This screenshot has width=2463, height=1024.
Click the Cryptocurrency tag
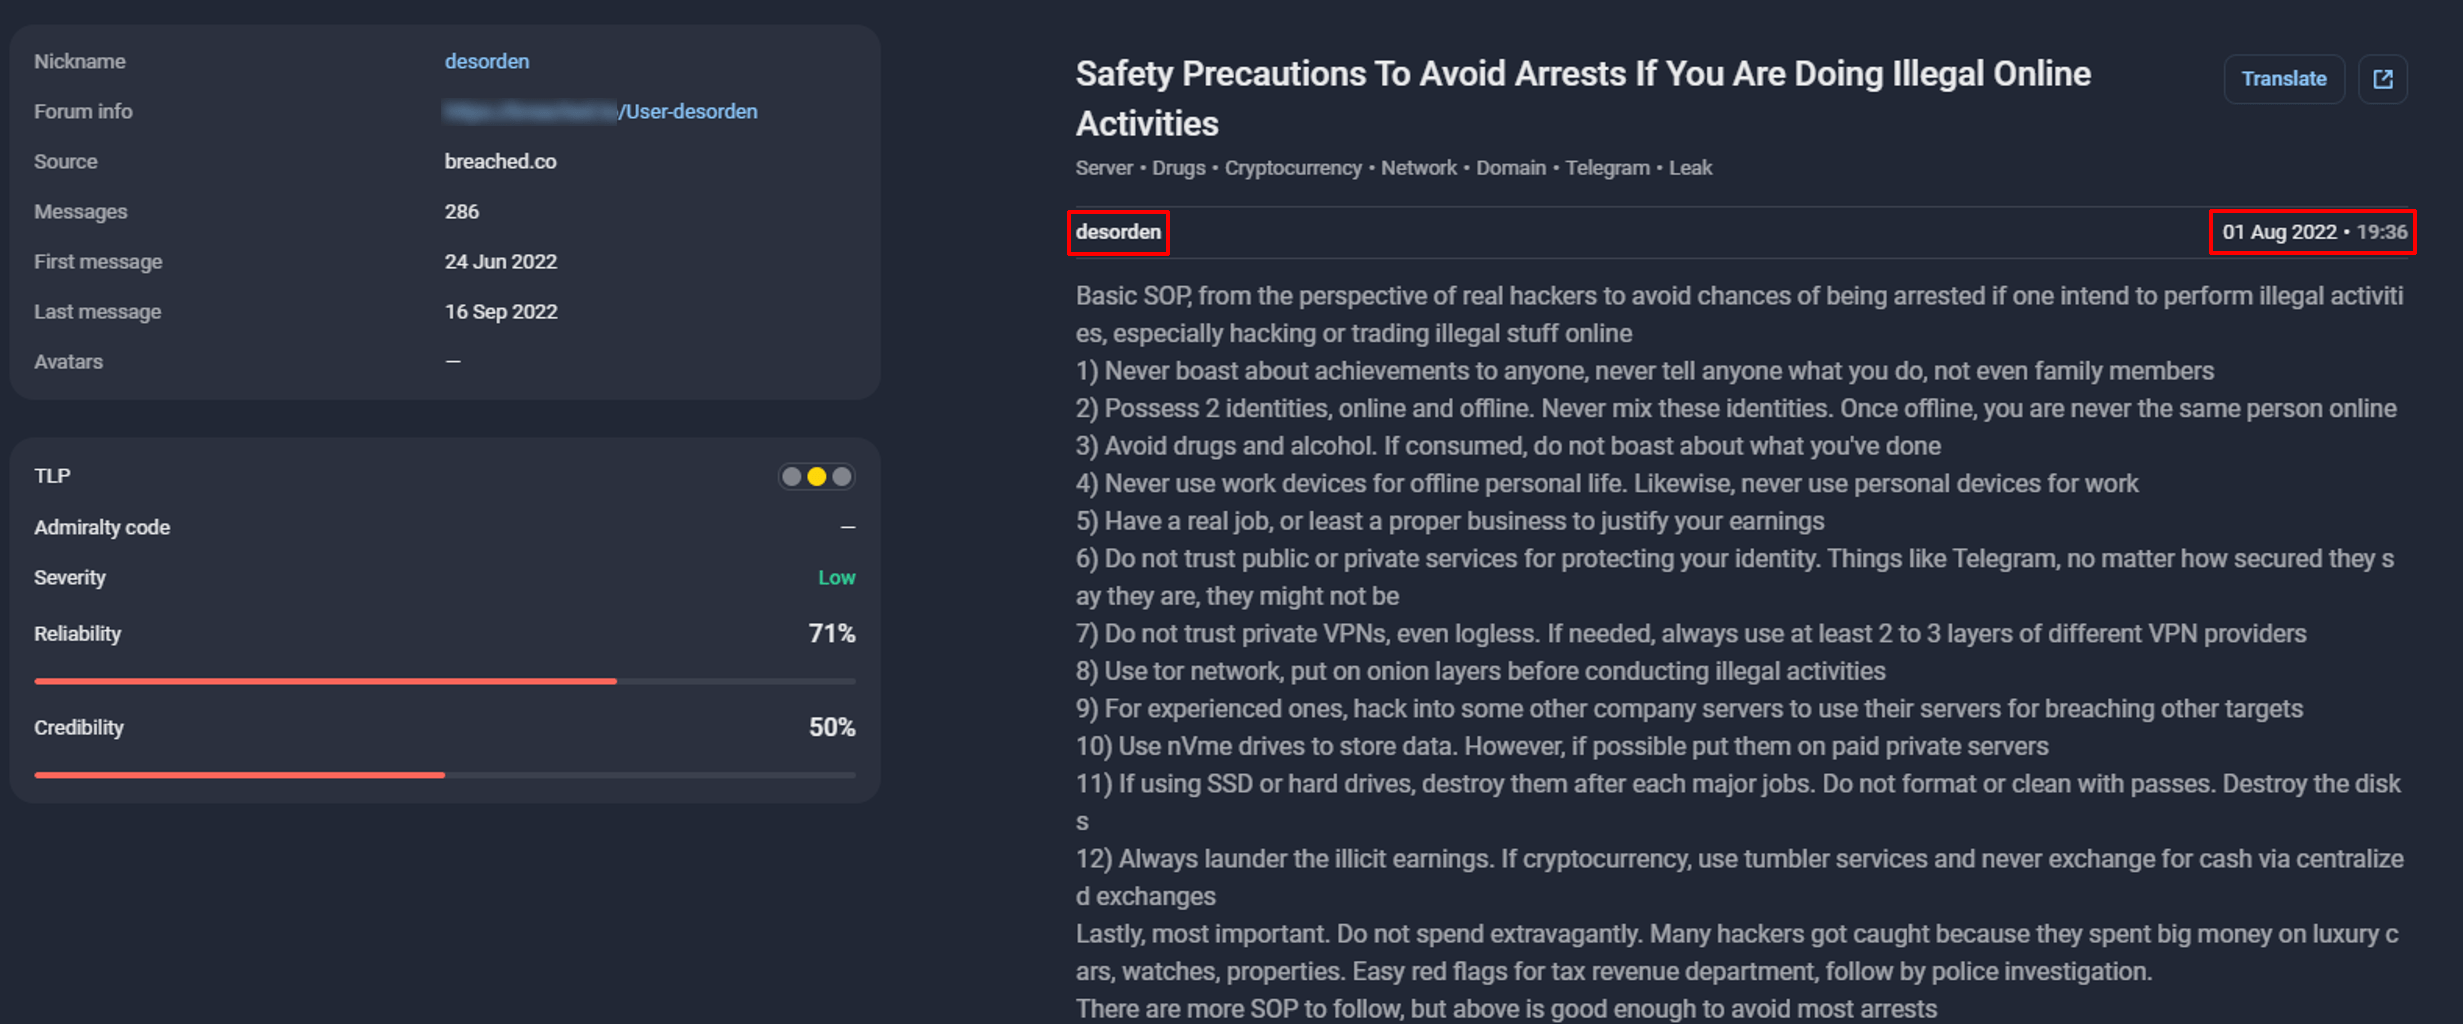point(1293,167)
